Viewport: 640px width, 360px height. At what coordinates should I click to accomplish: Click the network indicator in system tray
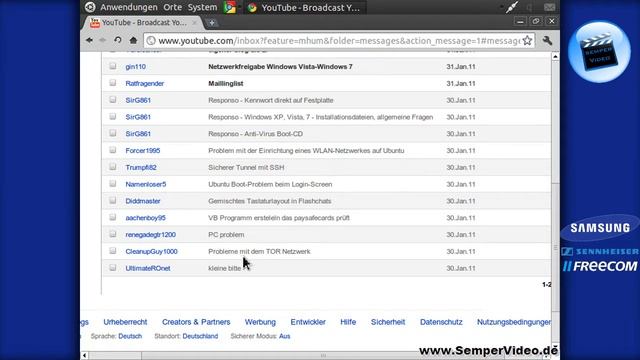point(511,7)
